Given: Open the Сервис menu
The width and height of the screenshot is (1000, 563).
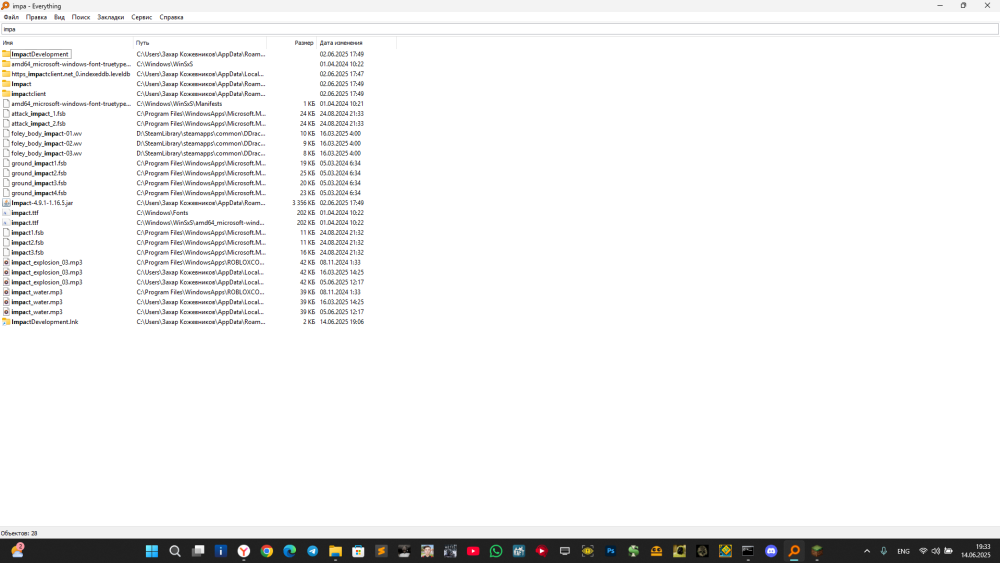Looking at the screenshot, I should [142, 17].
